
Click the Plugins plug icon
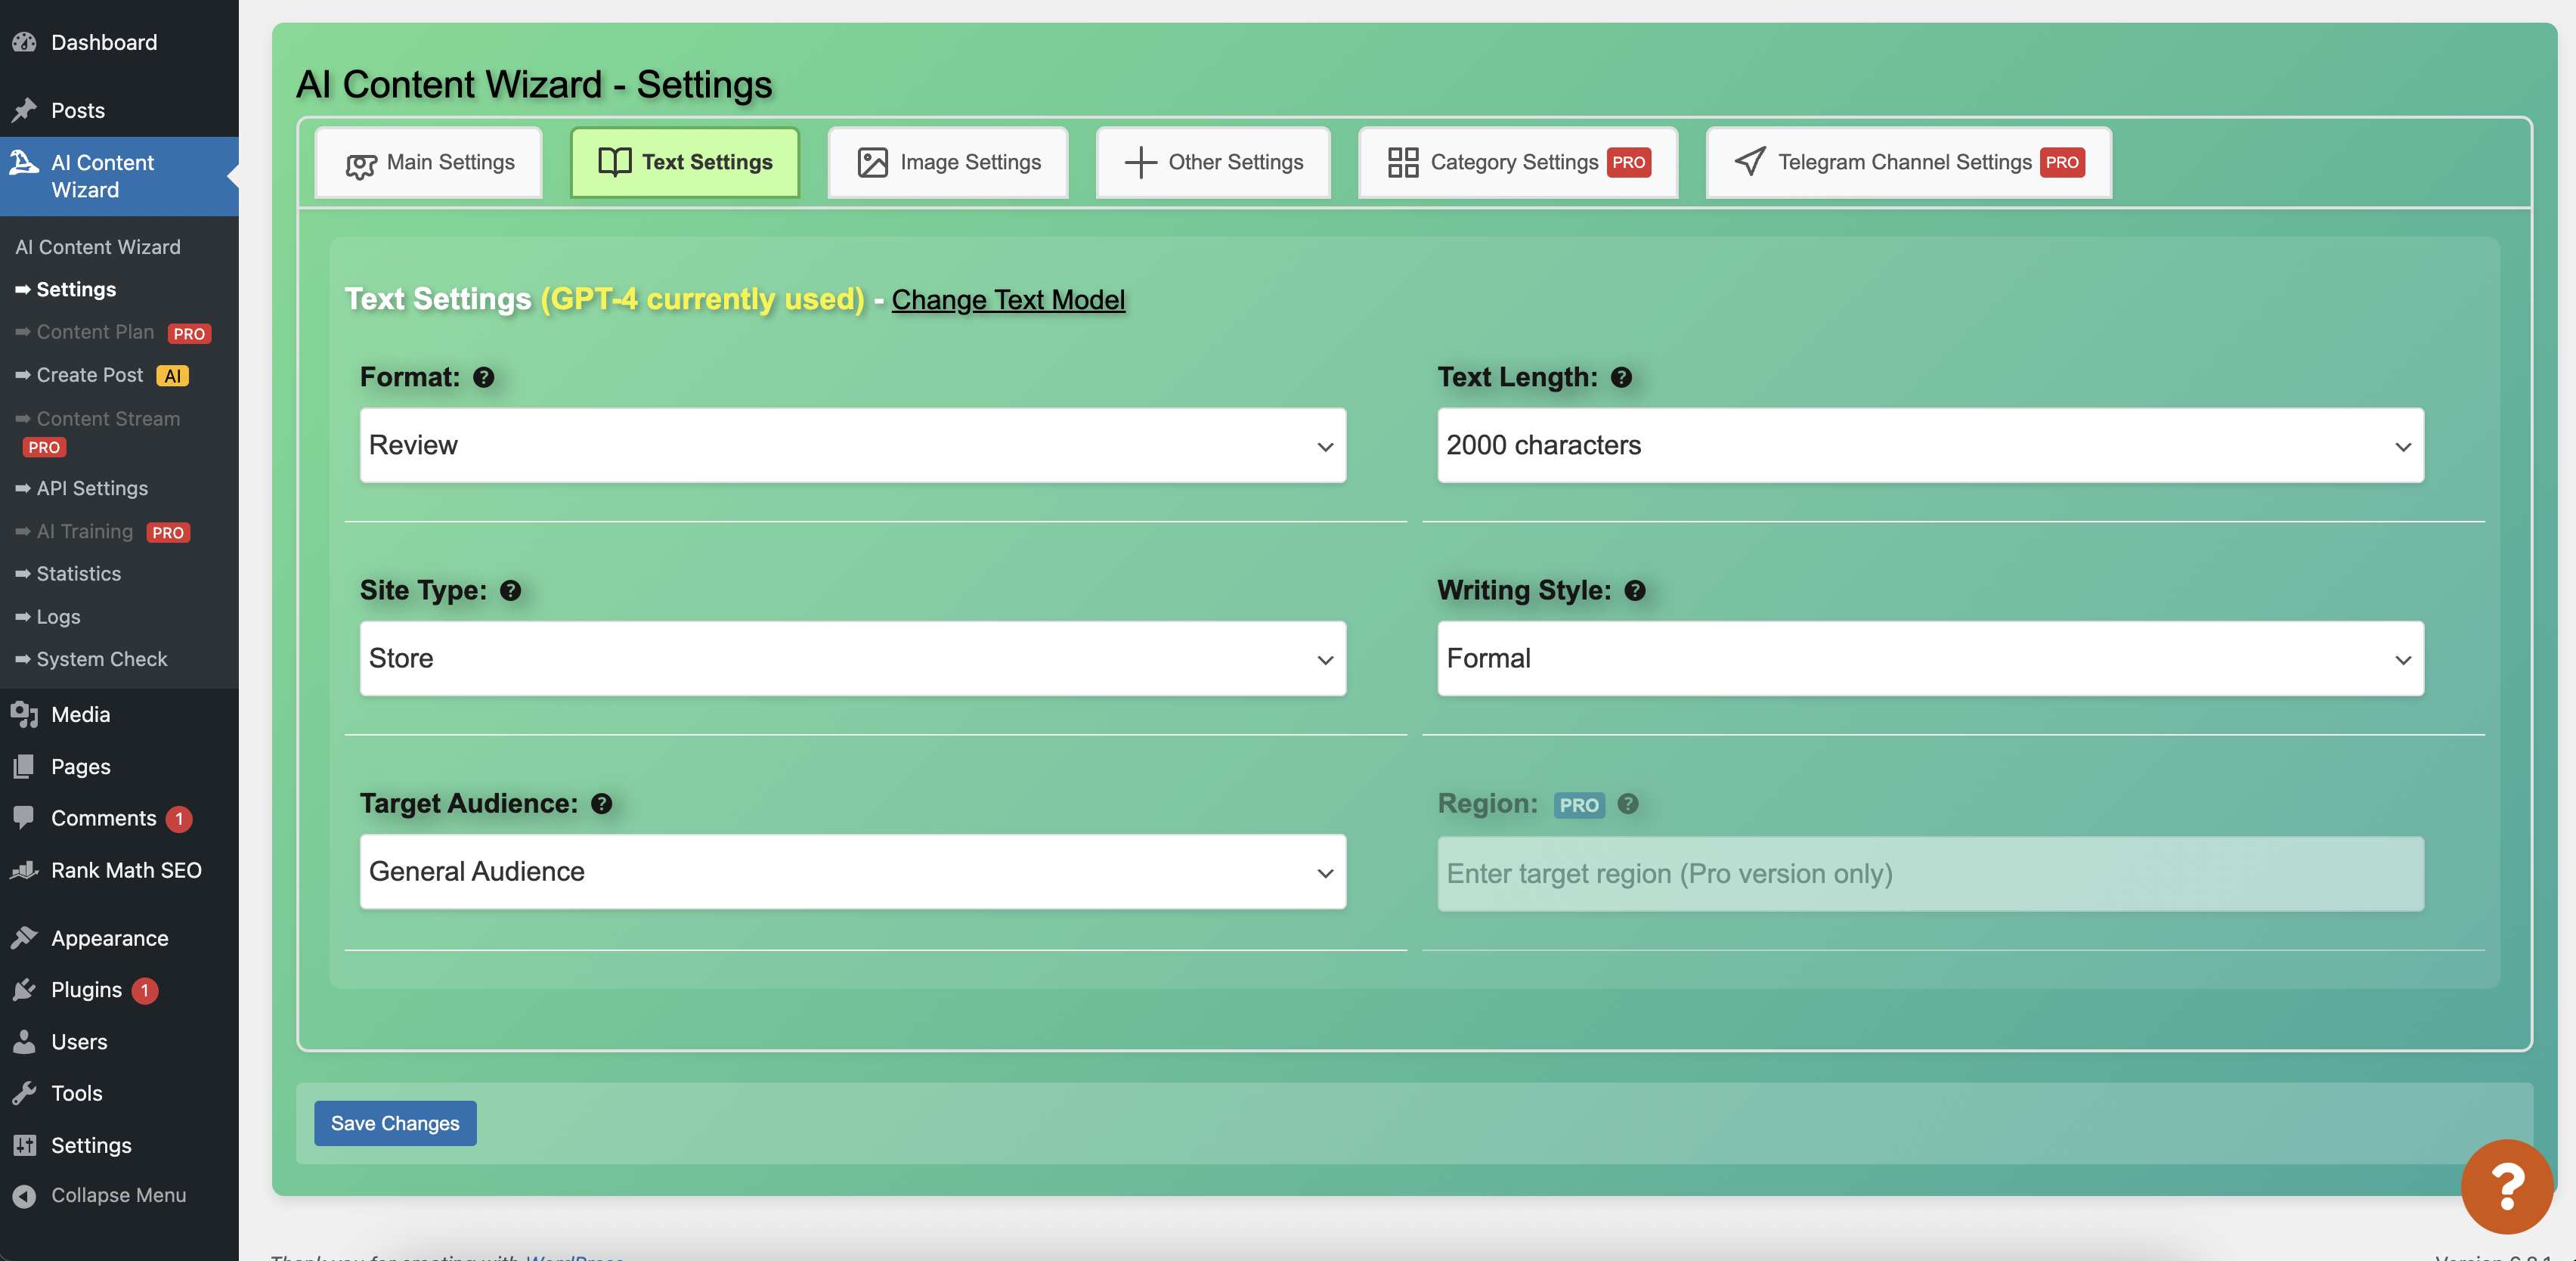click(x=24, y=990)
